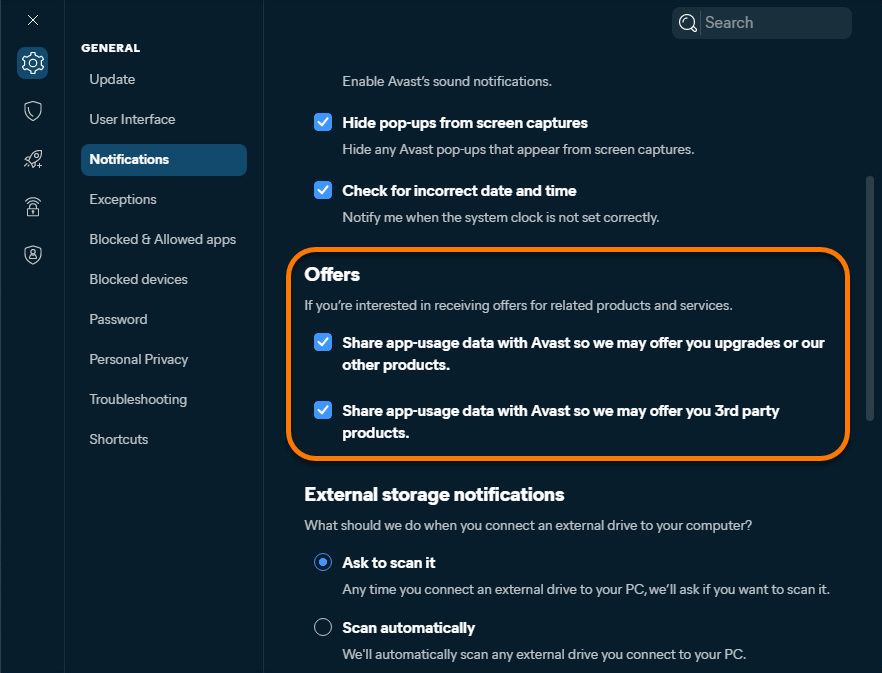Click 'We'll automatically scan any external drive' text
The image size is (882, 673).
(544, 654)
